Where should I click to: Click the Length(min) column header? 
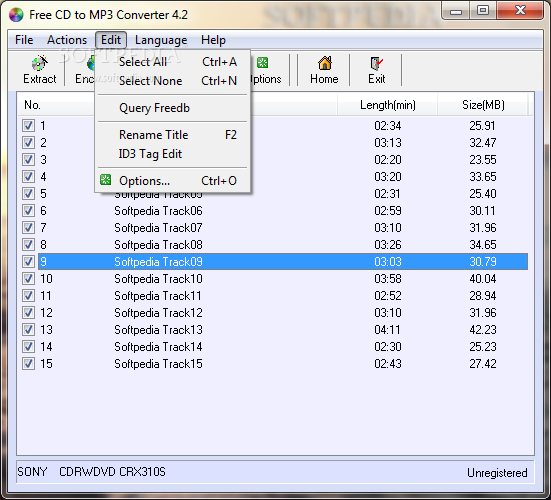[x=388, y=105]
